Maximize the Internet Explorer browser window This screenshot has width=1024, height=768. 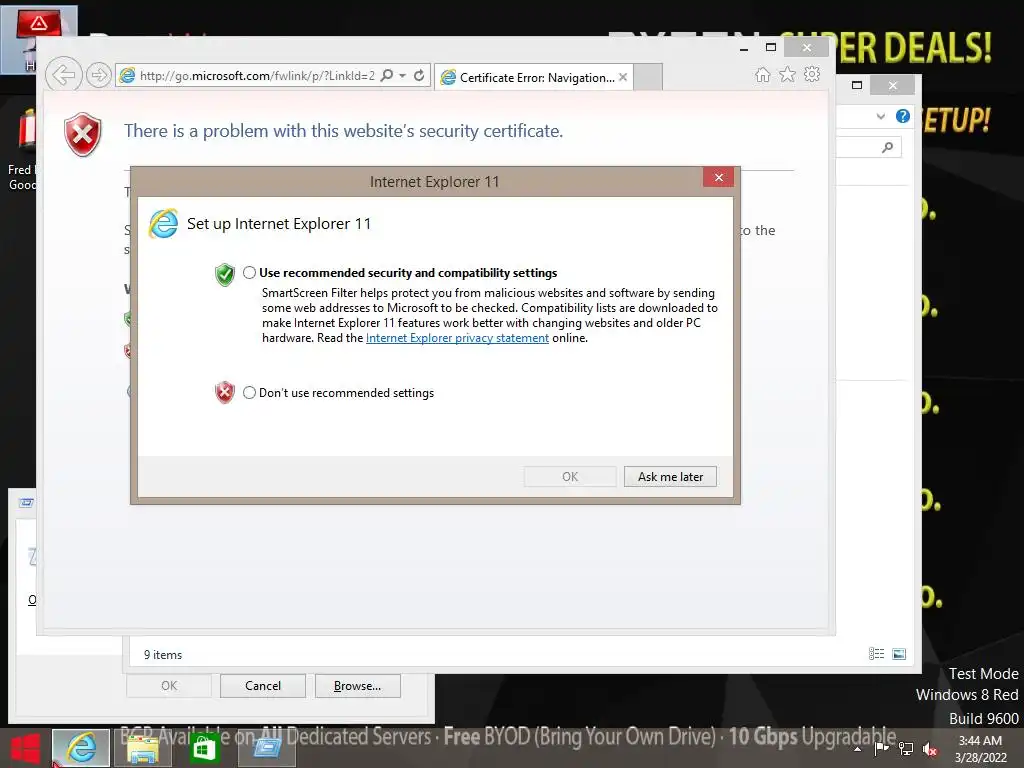pyautogui.click(x=771, y=47)
